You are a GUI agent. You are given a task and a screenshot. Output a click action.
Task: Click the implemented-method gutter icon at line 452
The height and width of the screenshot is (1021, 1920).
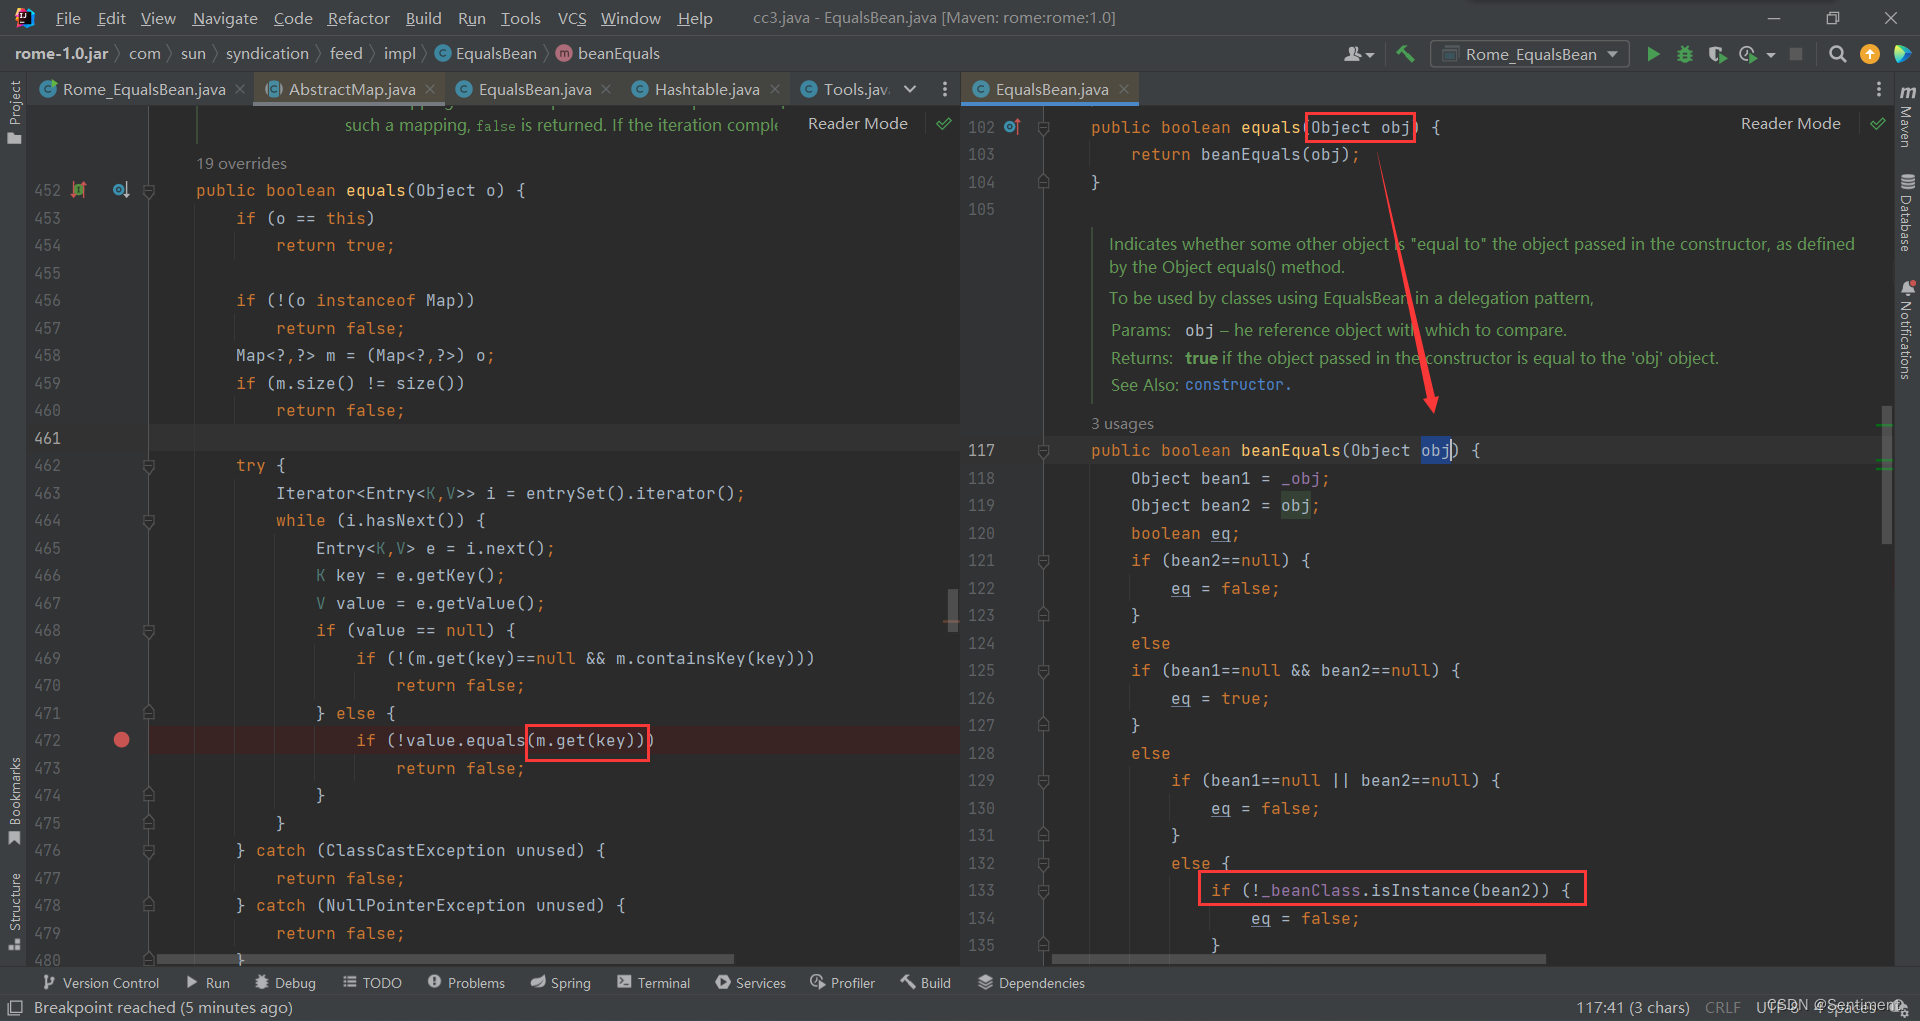[x=121, y=189]
